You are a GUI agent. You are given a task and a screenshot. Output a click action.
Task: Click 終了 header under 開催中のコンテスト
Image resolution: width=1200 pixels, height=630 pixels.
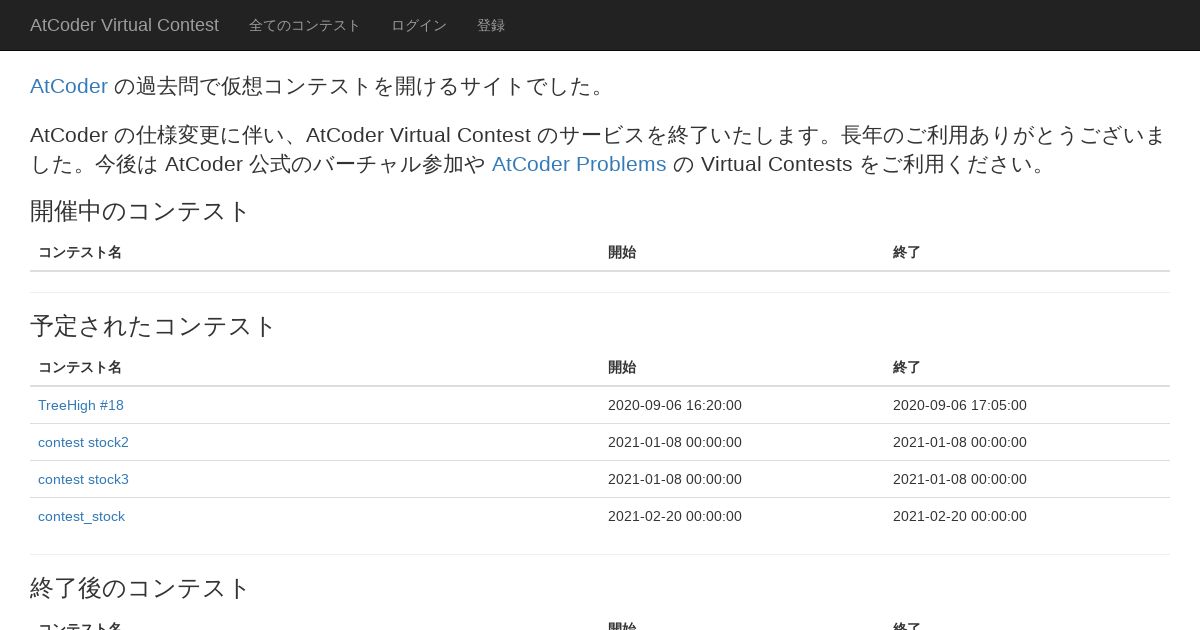coord(907,252)
